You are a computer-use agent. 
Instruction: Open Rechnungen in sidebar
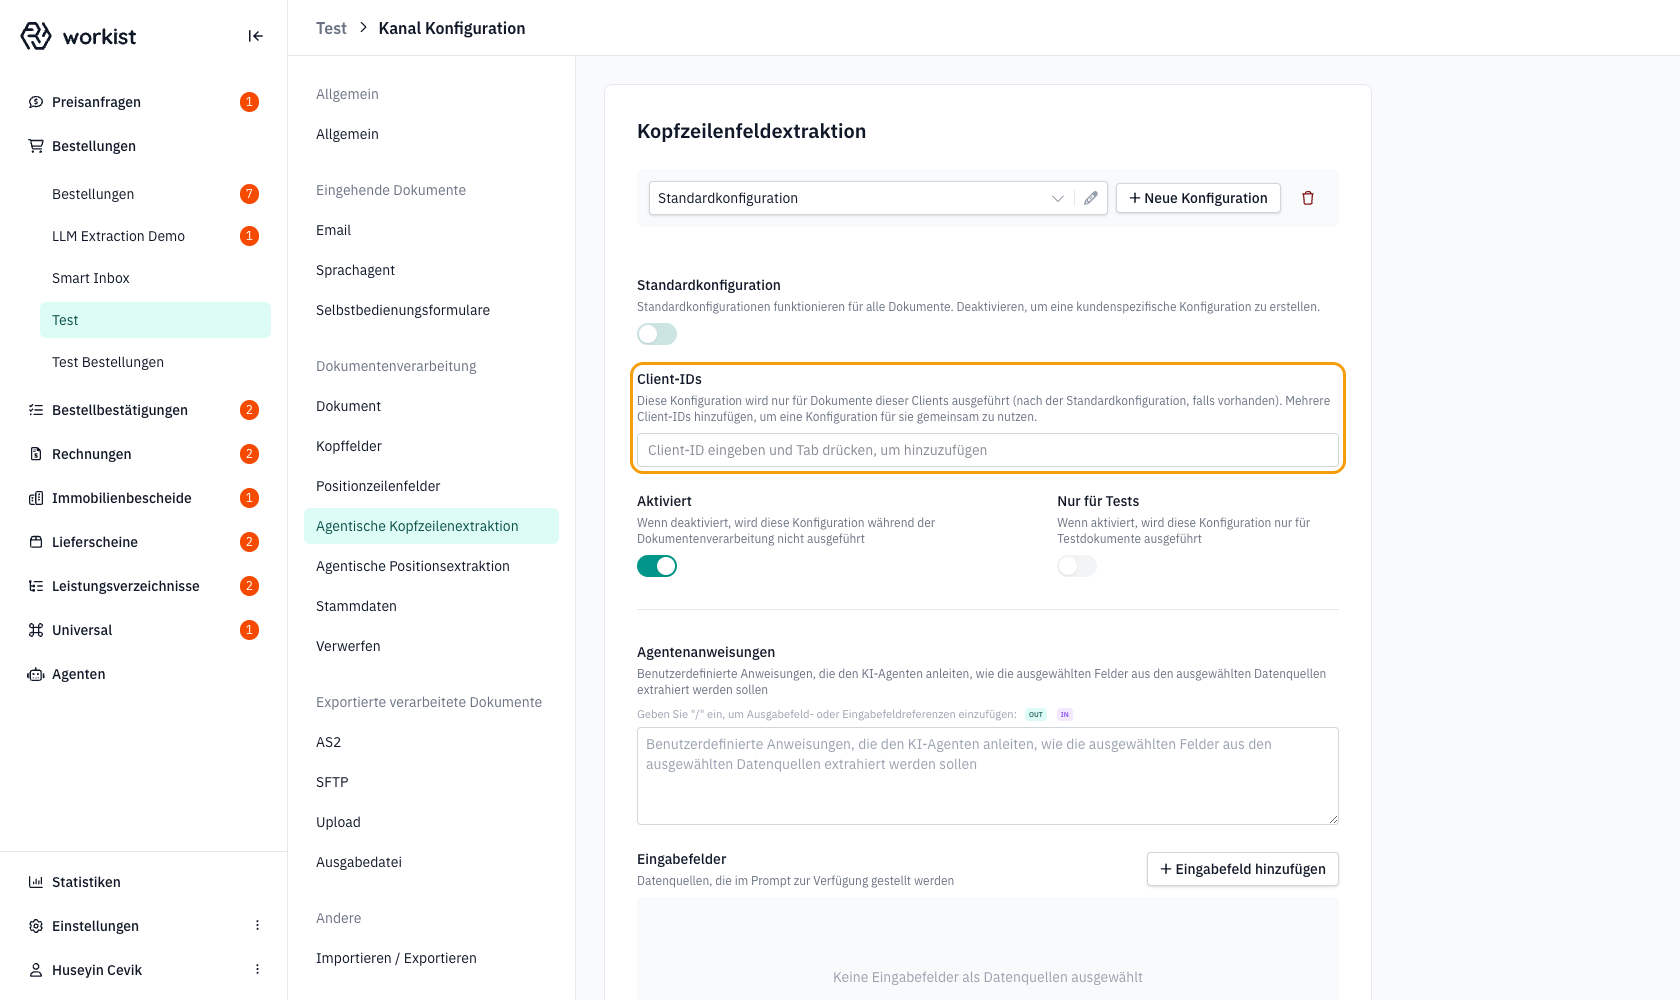pyautogui.click(x=143, y=454)
